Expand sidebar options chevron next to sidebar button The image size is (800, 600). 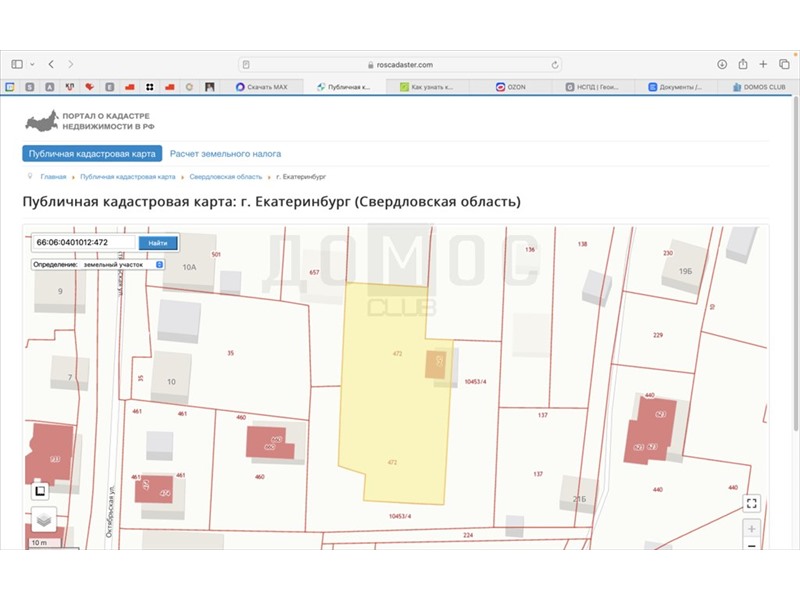pyautogui.click(x=32, y=64)
